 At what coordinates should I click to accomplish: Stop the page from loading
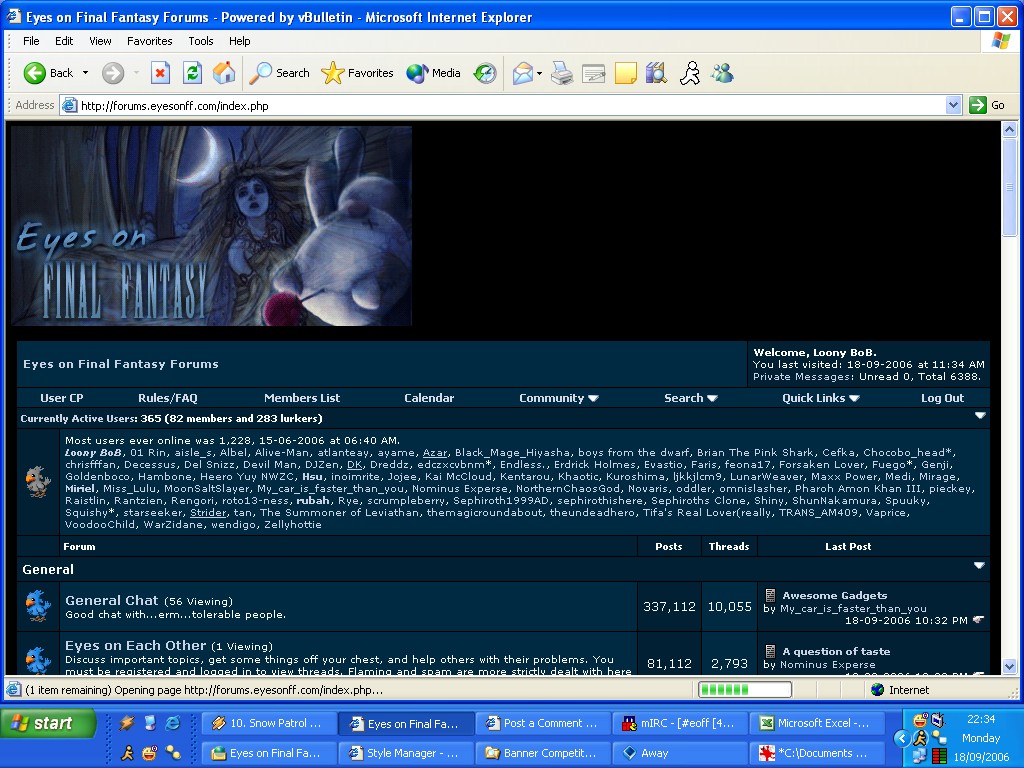click(x=161, y=73)
